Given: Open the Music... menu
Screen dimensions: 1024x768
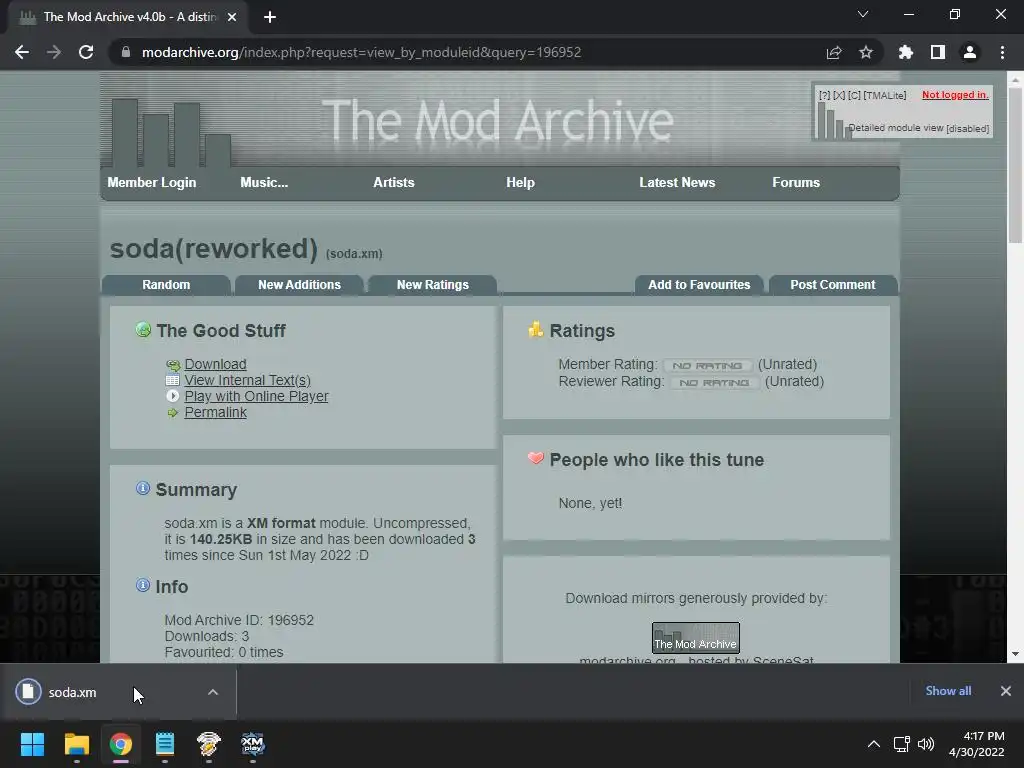Looking at the screenshot, I should coord(264,183).
